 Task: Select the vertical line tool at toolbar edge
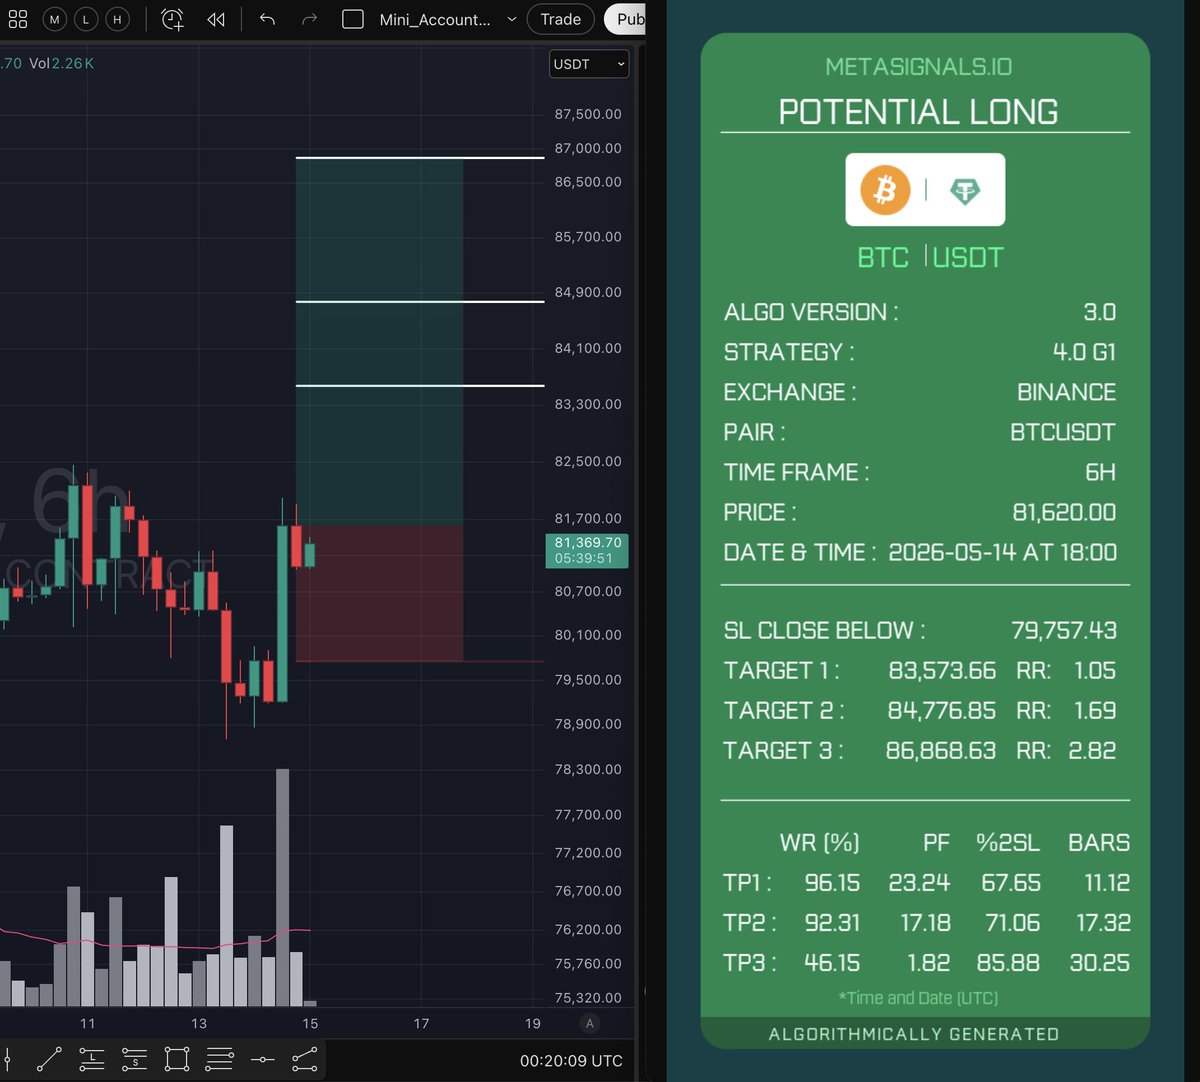[7, 1058]
